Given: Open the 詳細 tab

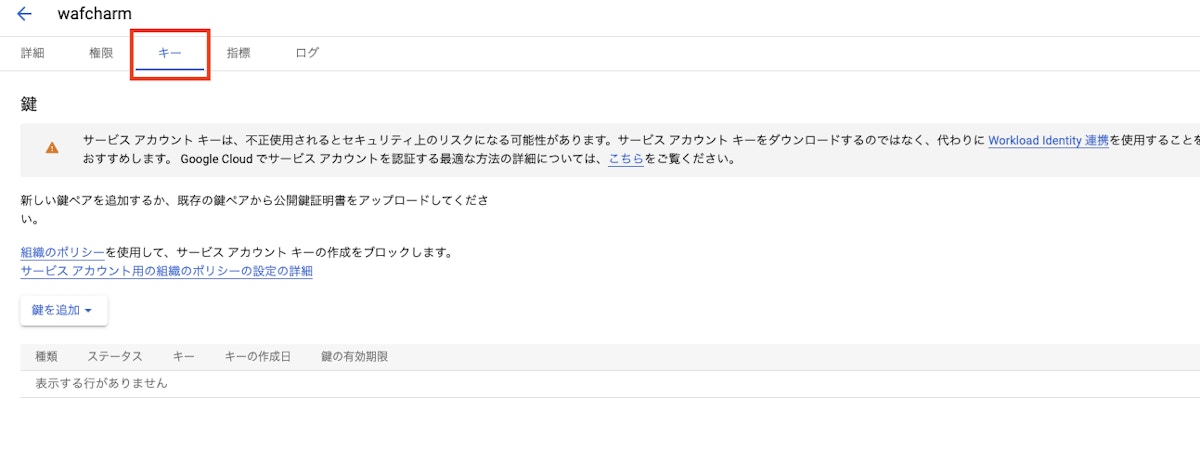Looking at the screenshot, I should point(33,53).
